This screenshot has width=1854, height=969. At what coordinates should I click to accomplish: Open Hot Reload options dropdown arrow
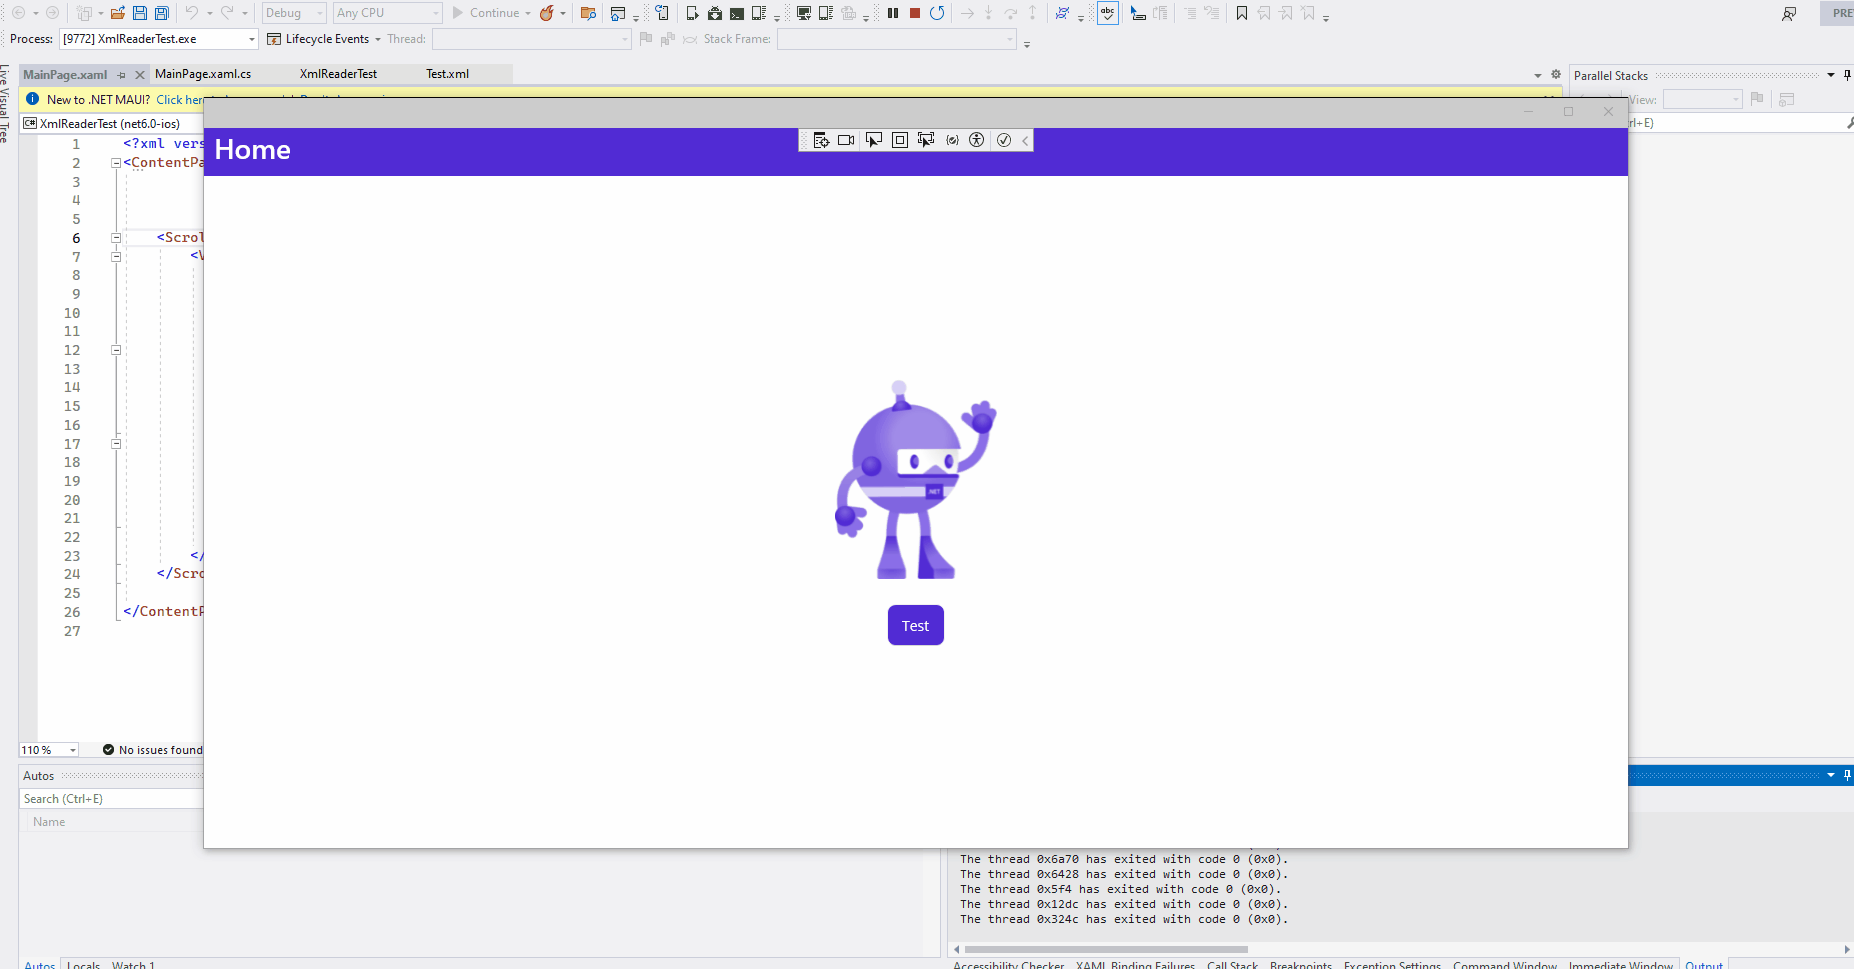point(563,13)
